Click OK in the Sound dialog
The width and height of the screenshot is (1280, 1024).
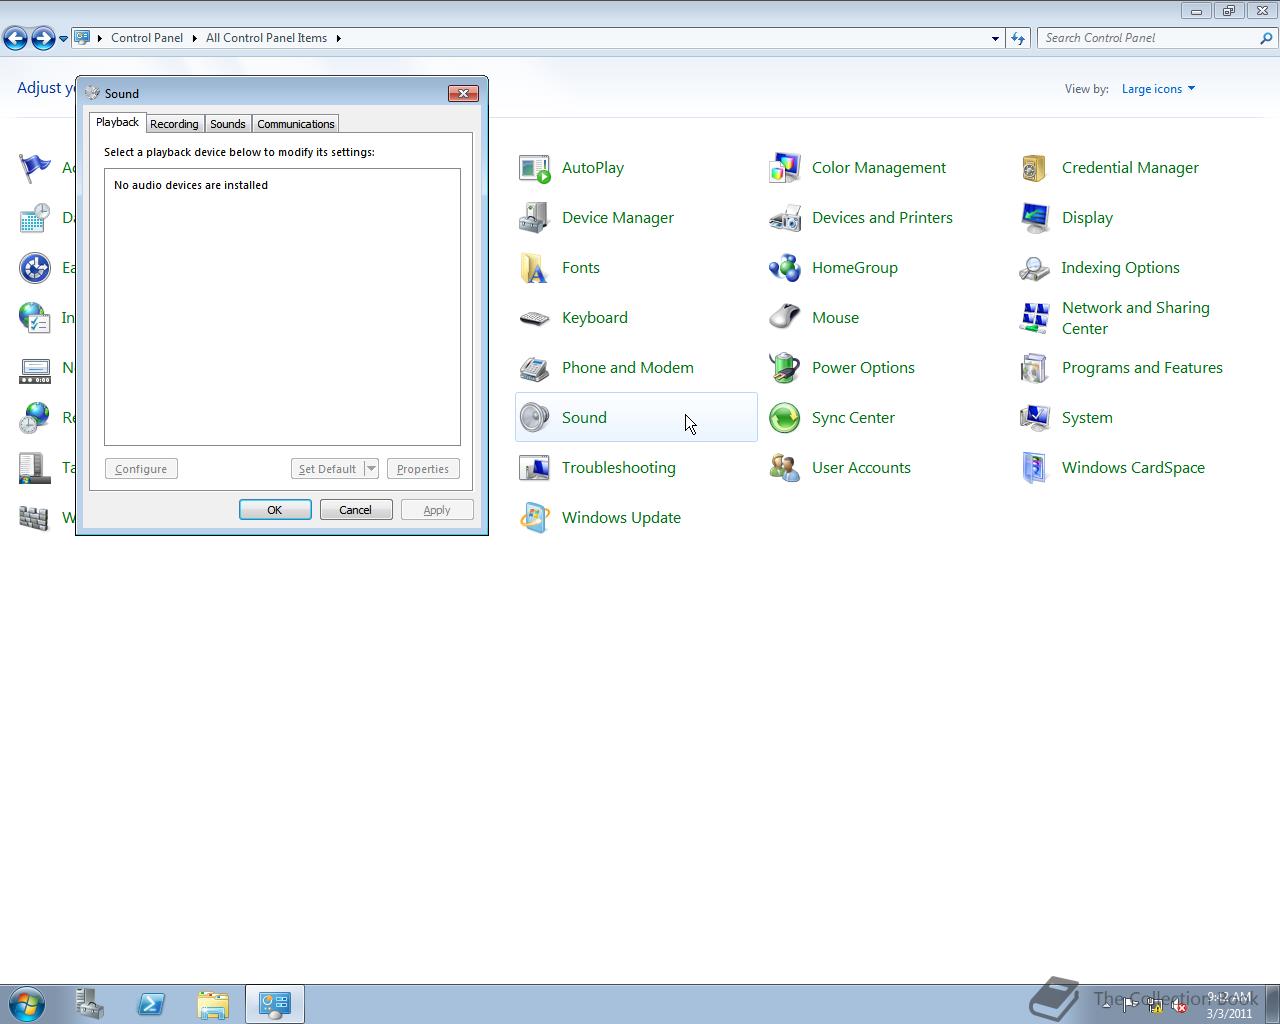click(x=274, y=510)
